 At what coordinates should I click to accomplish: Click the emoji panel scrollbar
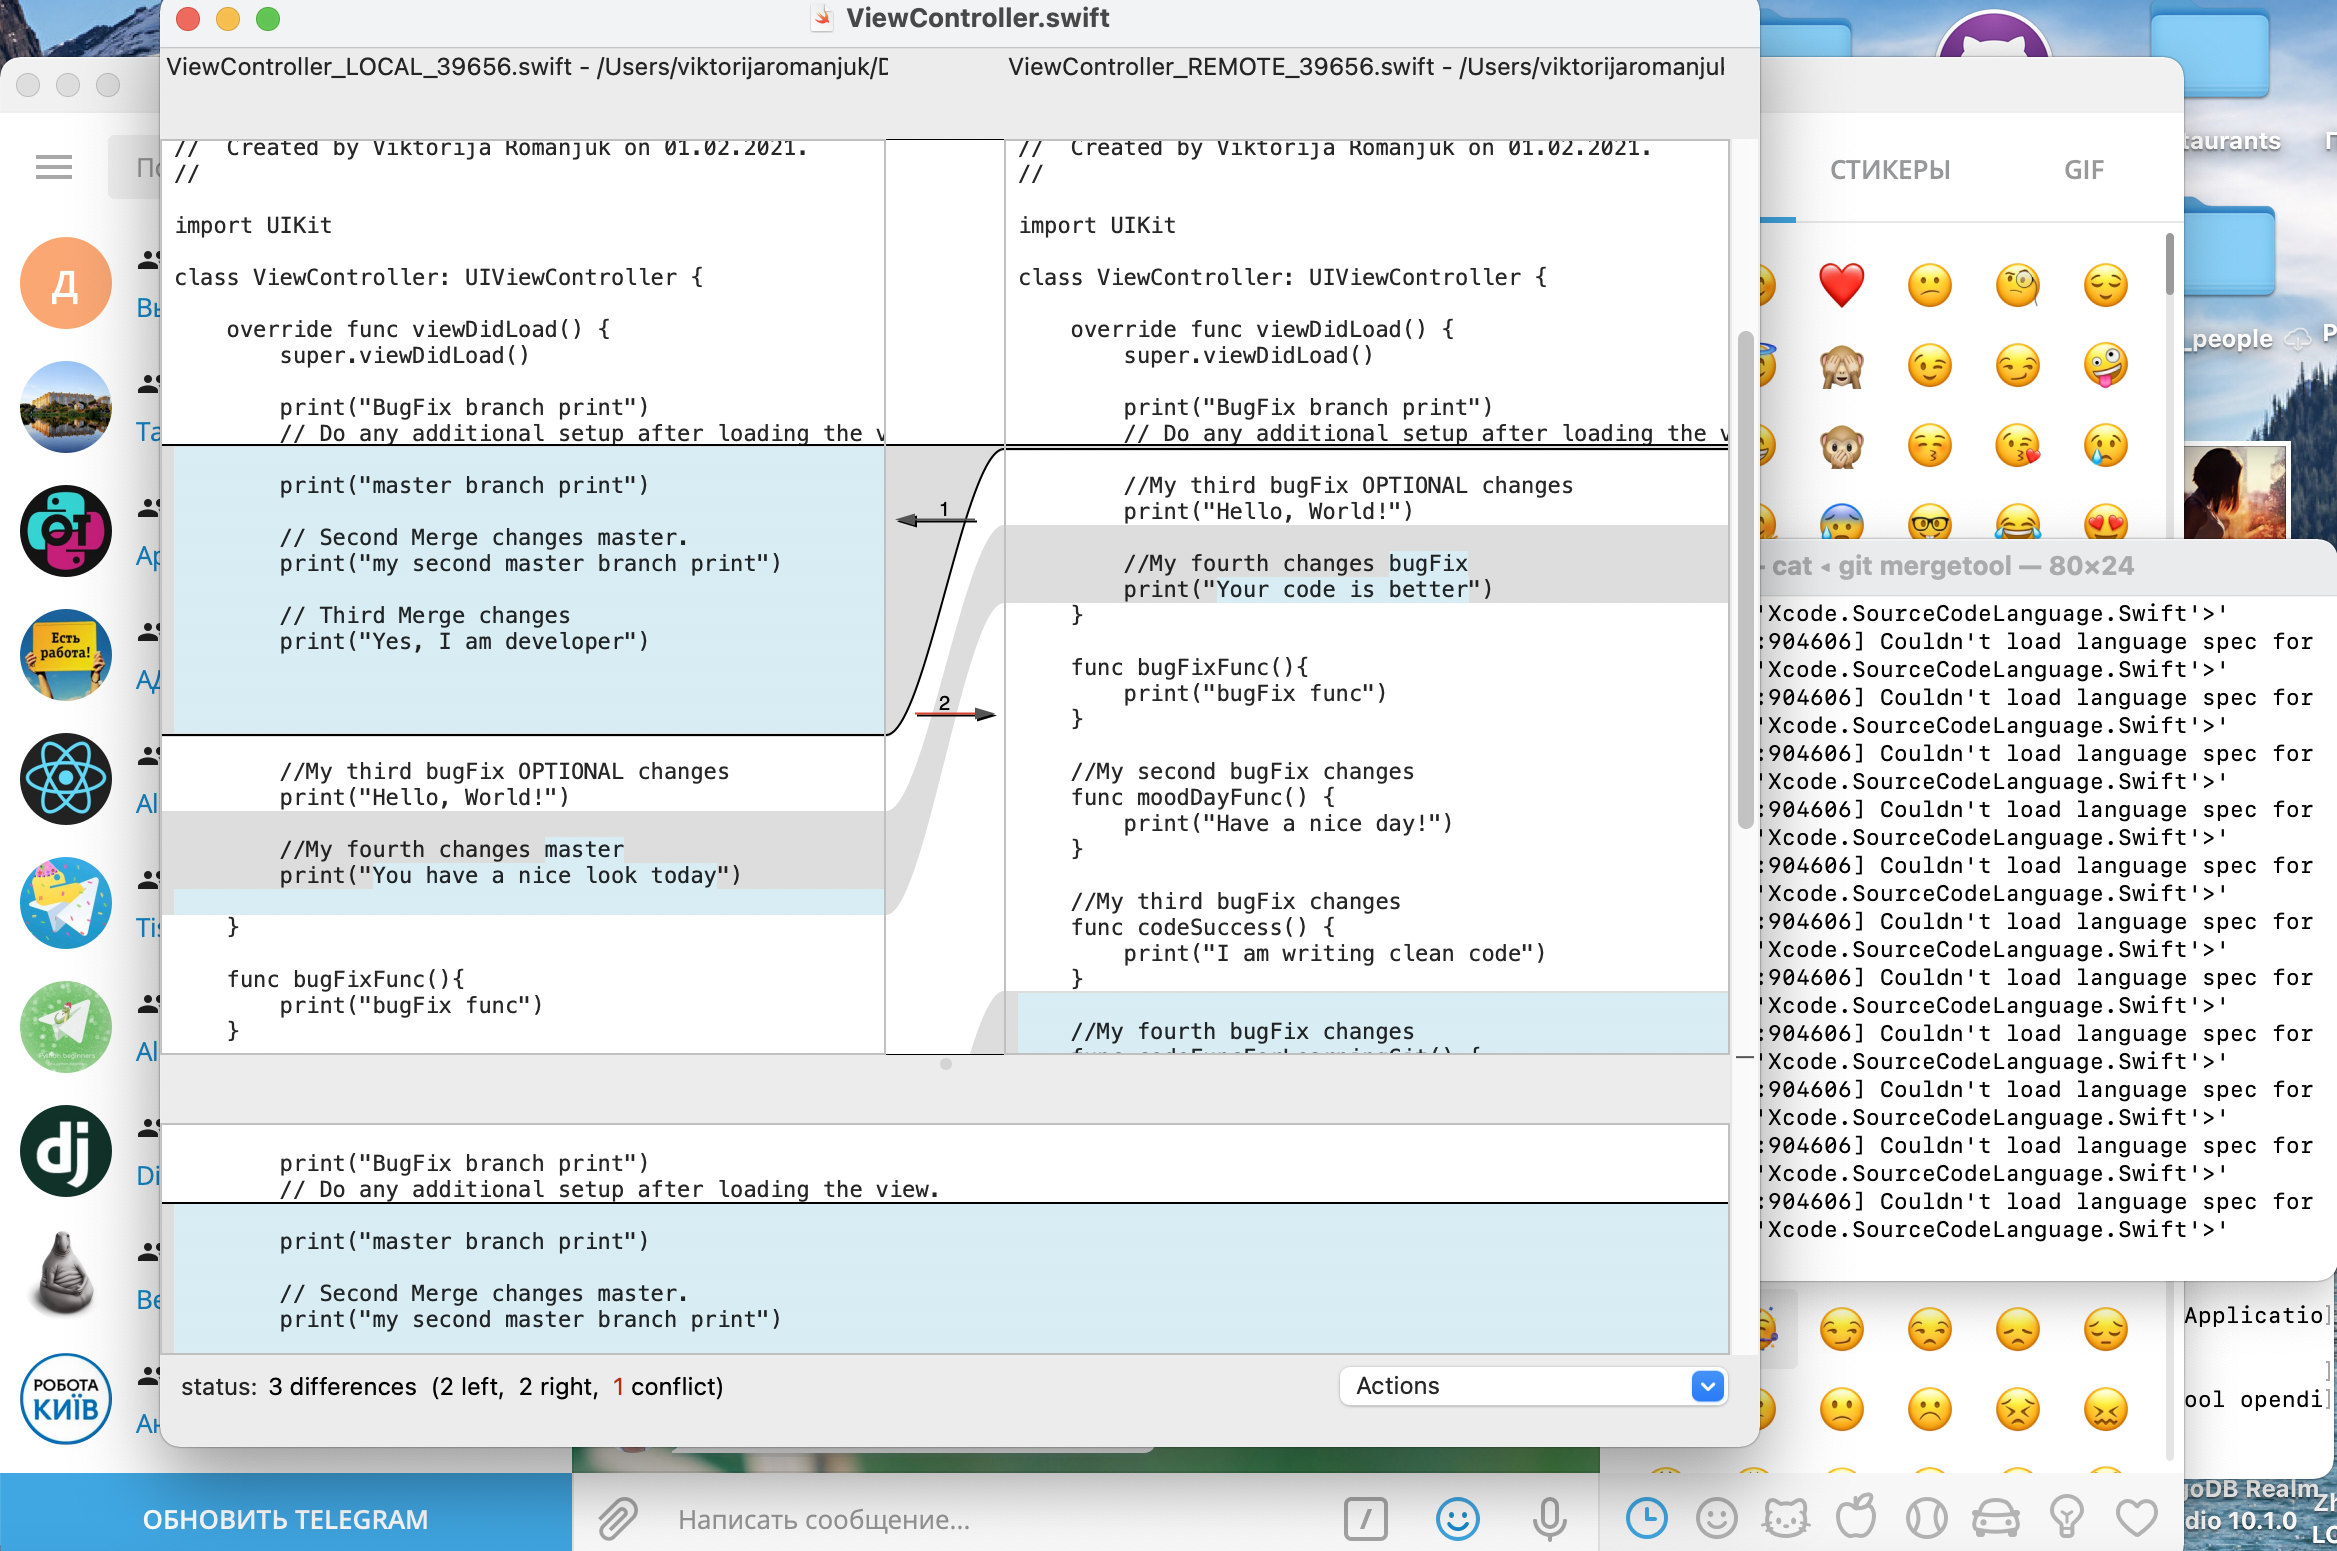2169,264
